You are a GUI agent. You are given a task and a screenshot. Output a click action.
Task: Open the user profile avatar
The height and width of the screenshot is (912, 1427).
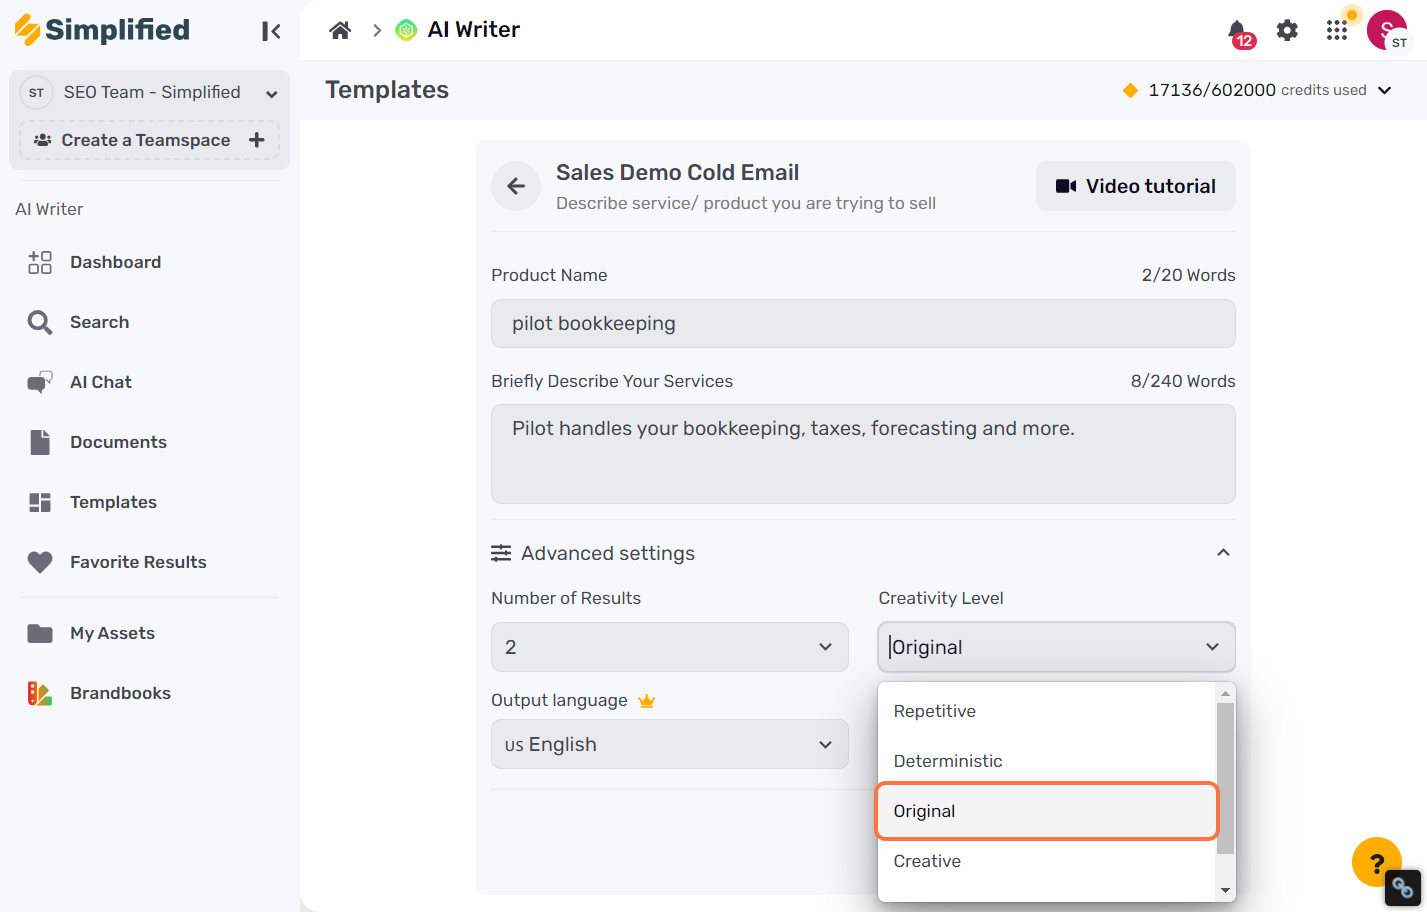tap(1387, 30)
